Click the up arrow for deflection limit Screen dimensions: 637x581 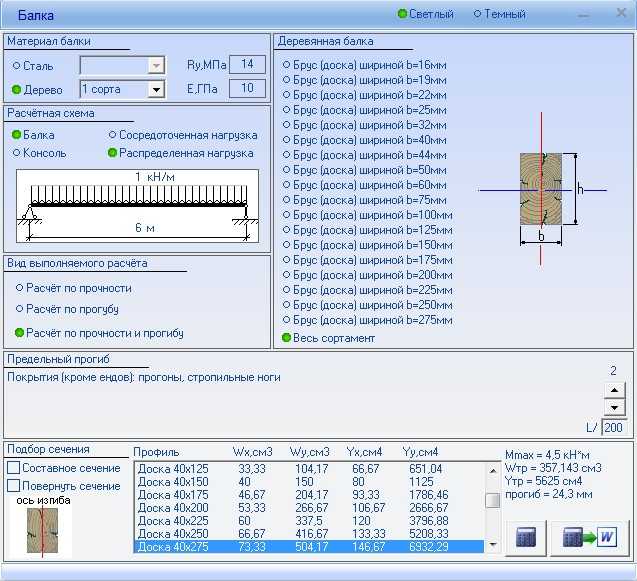(x=615, y=390)
